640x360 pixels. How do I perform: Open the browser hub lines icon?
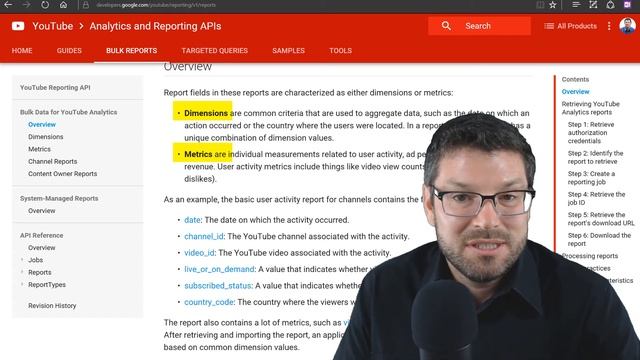tap(576, 5)
